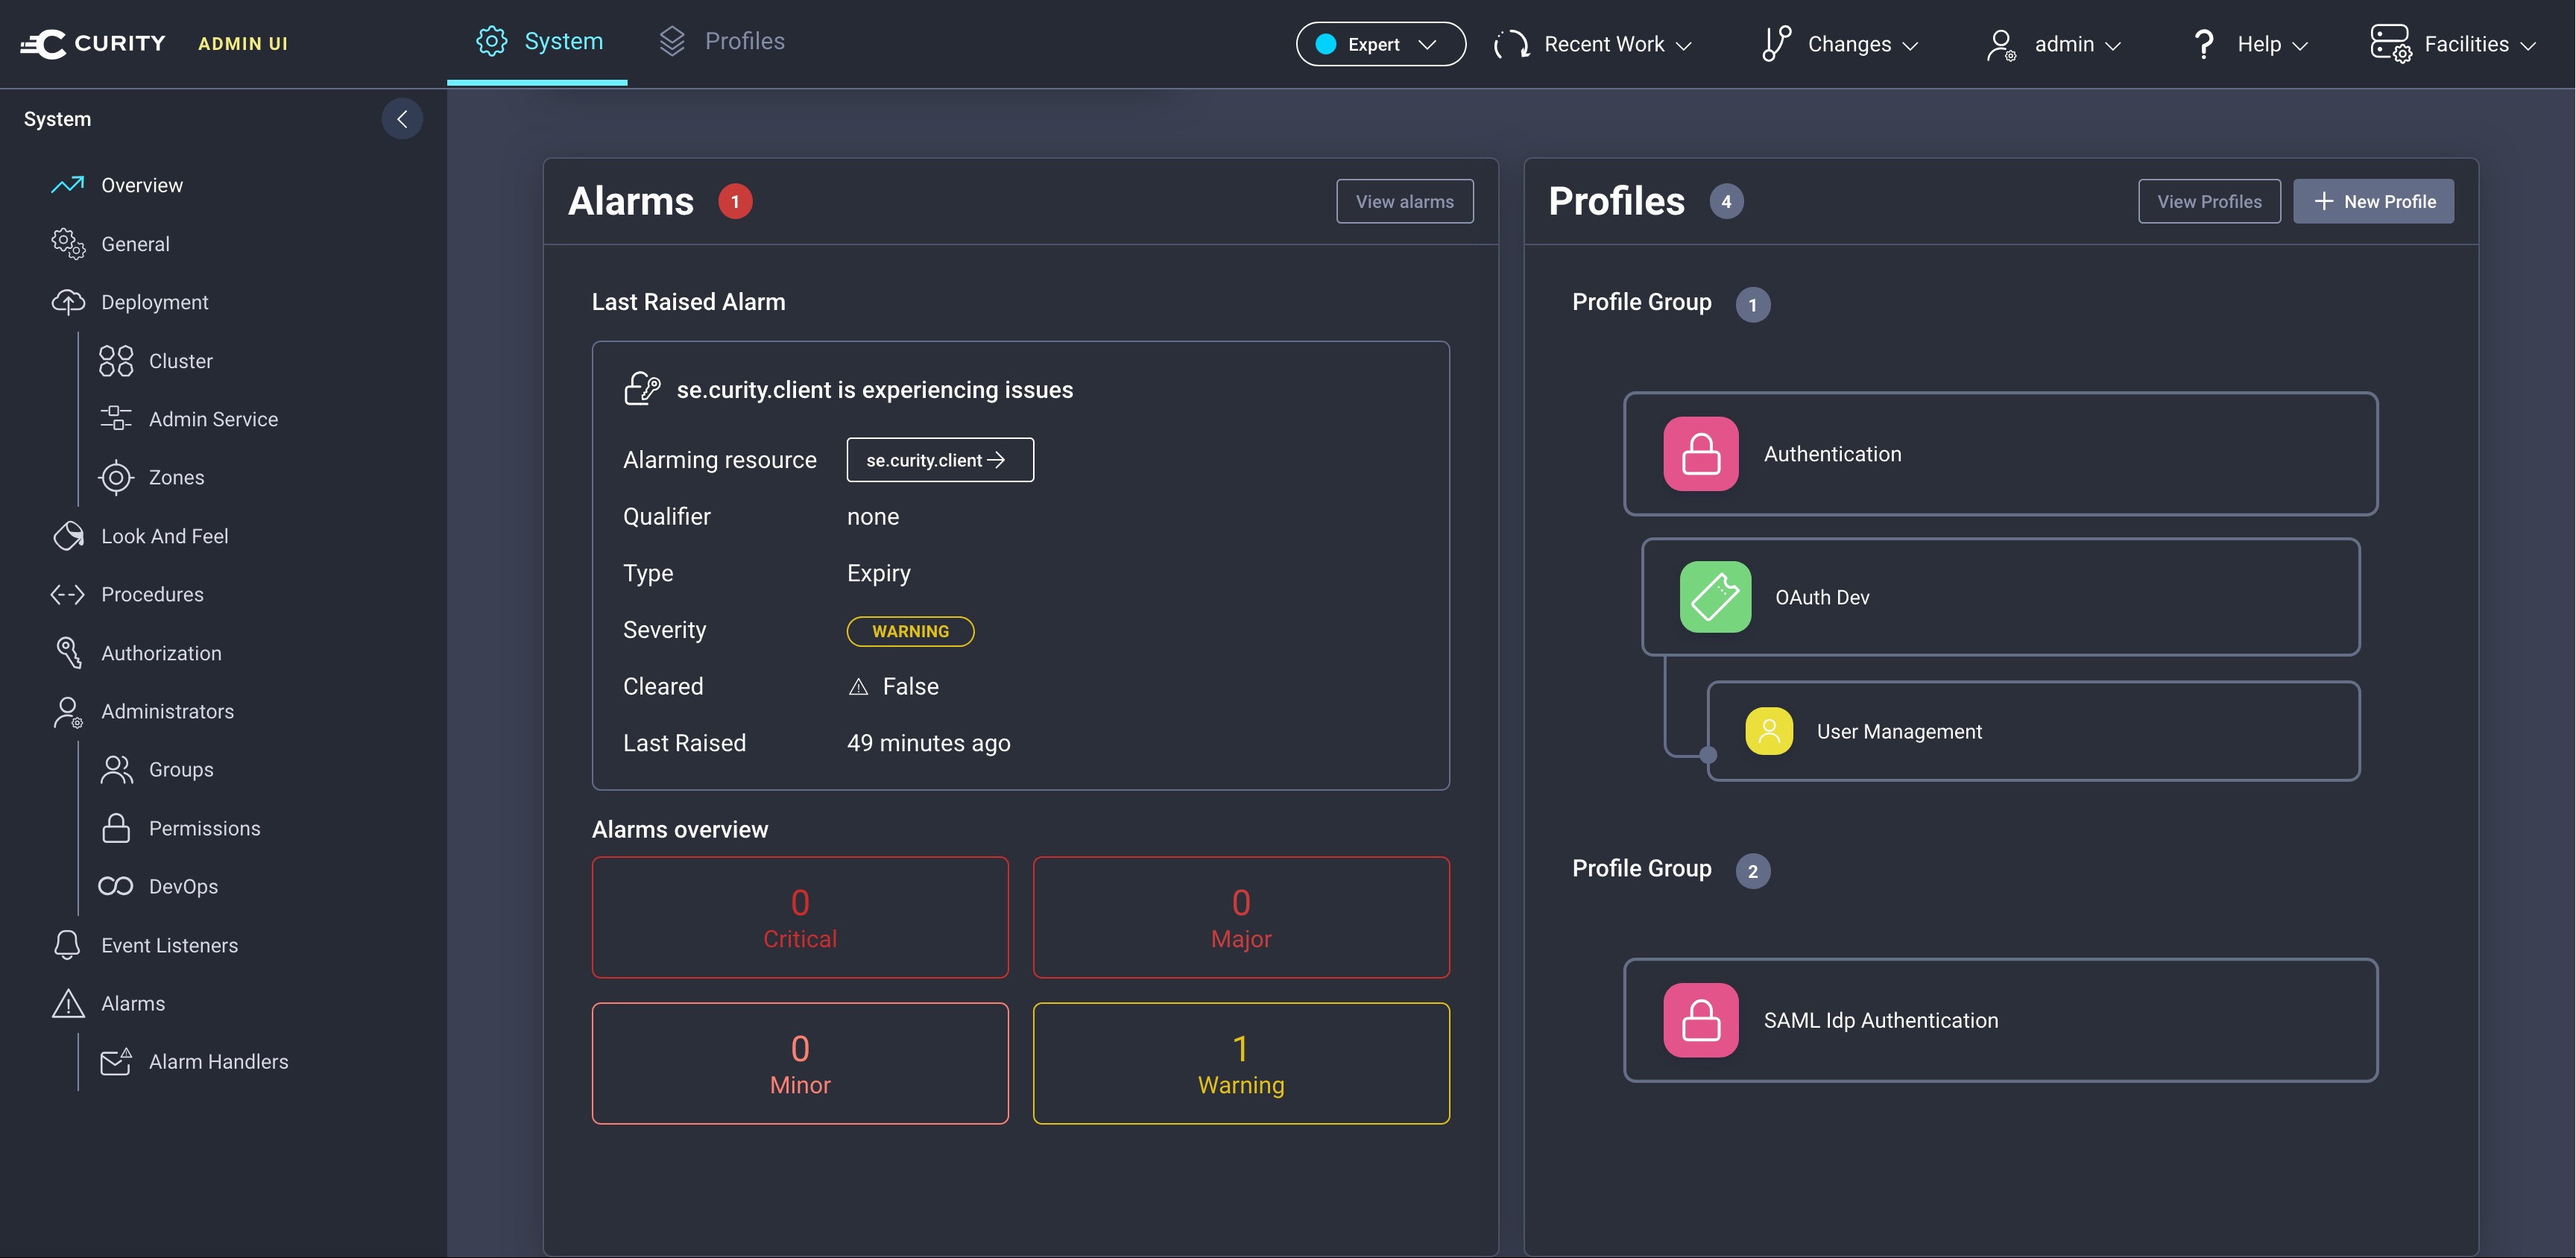Open the admin user dropdown
Image resolution: width=2576 pixels, height=1258 pixels.
pyautogui.click(x=2054, y=44)
